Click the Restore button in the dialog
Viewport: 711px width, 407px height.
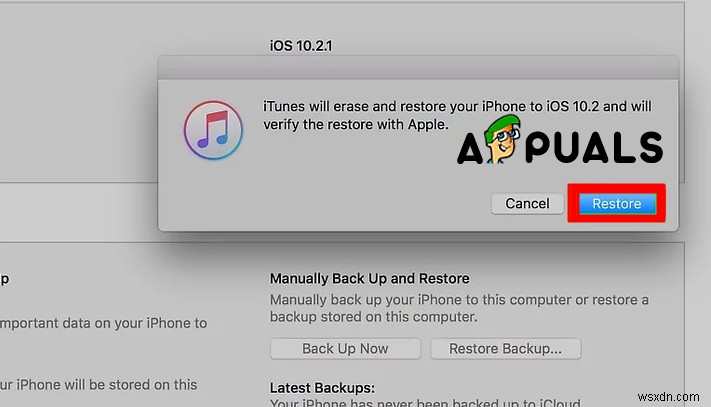tap(616, 203)
